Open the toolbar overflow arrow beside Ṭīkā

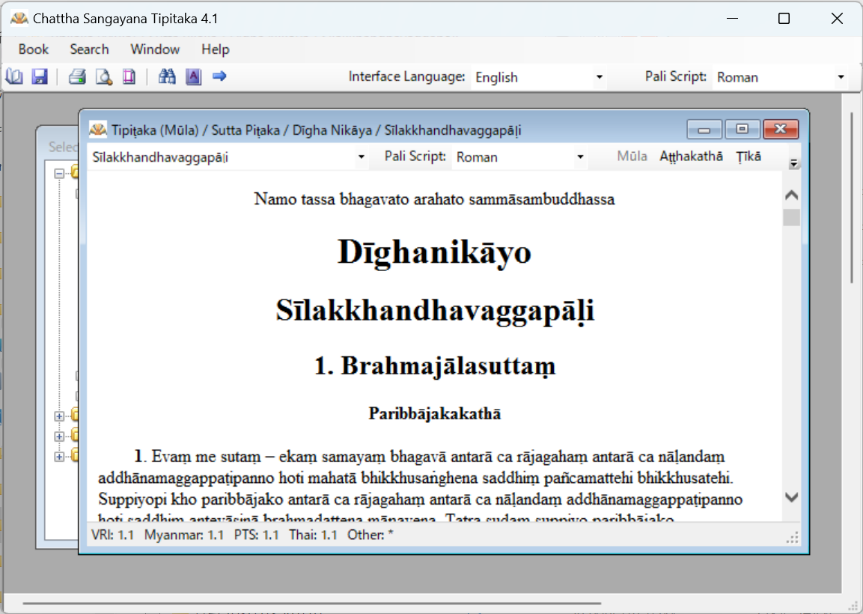tap(793, 163)
